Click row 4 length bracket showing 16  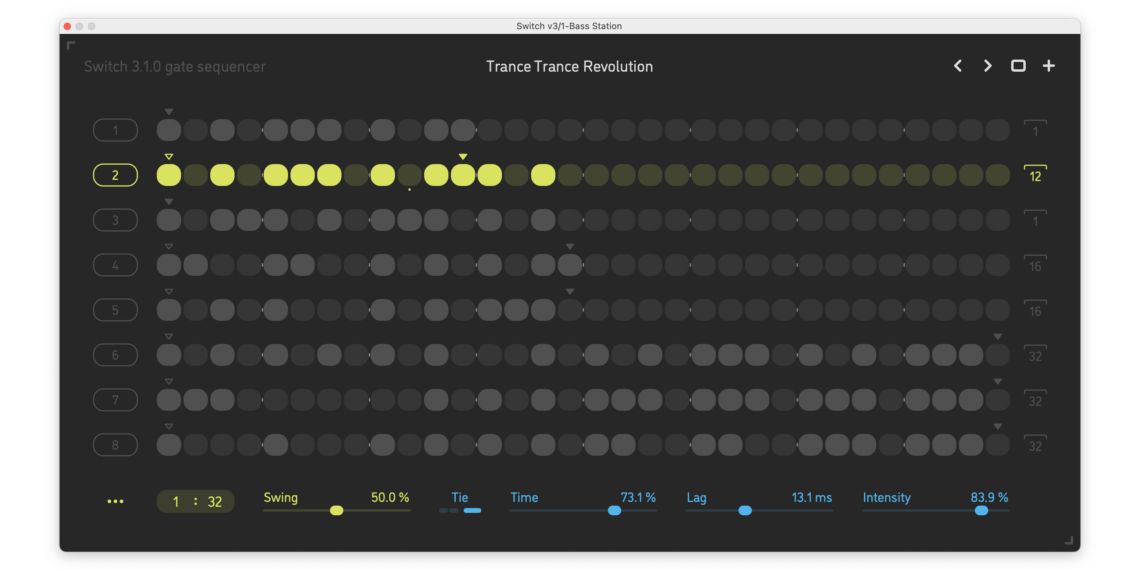pos(1035,265)
